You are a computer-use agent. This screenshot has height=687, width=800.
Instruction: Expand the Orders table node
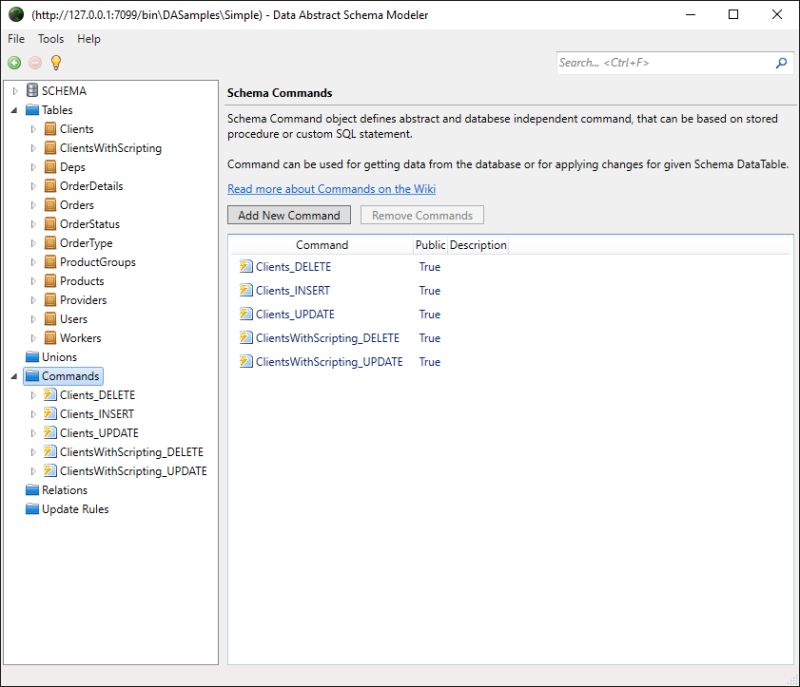(33, 205)
